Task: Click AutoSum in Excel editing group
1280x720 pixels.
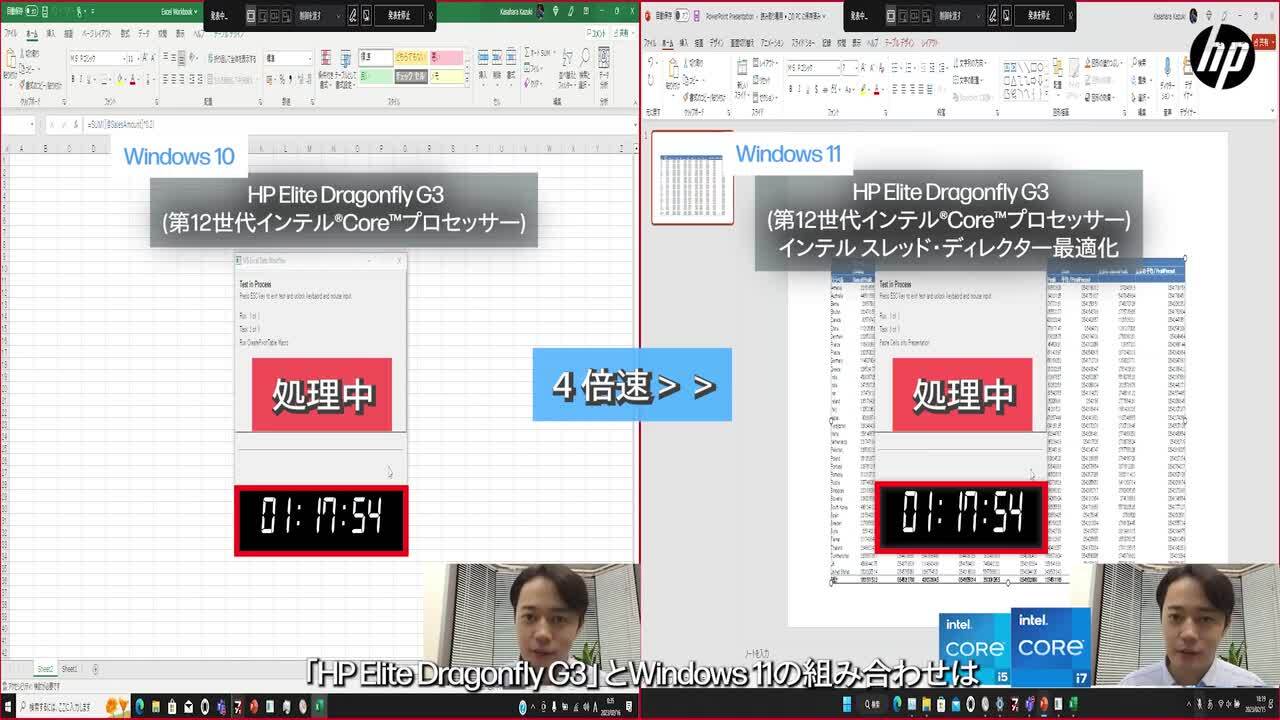Action: 541,52
